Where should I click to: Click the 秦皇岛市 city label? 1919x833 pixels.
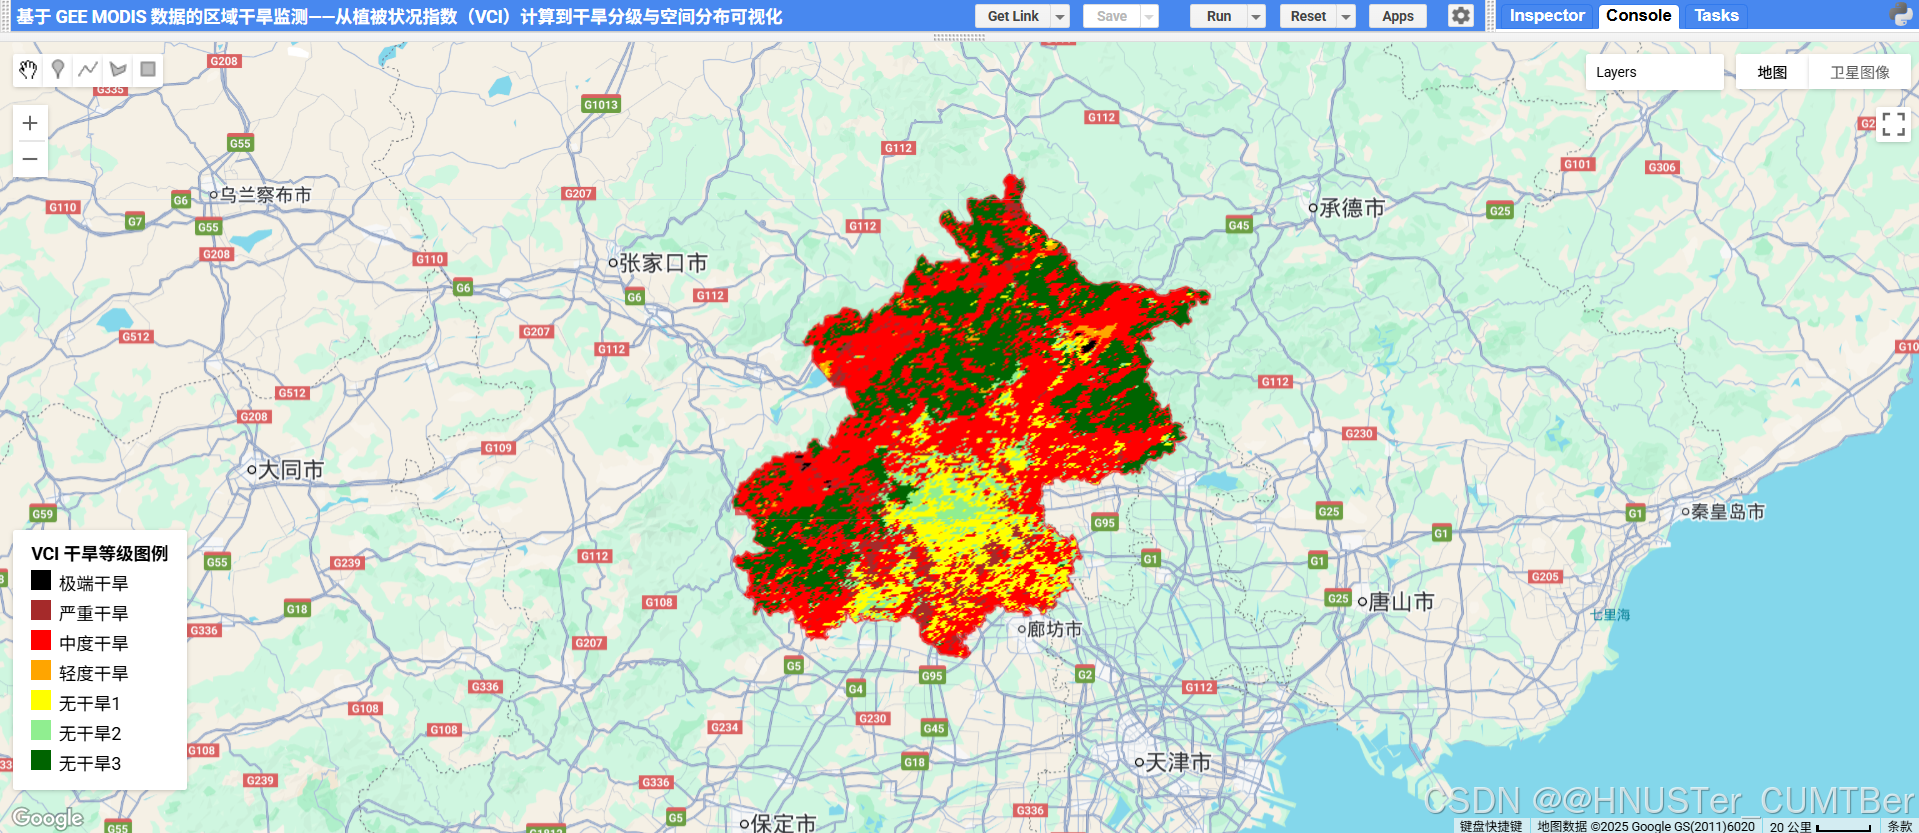tap(1728, 512)
